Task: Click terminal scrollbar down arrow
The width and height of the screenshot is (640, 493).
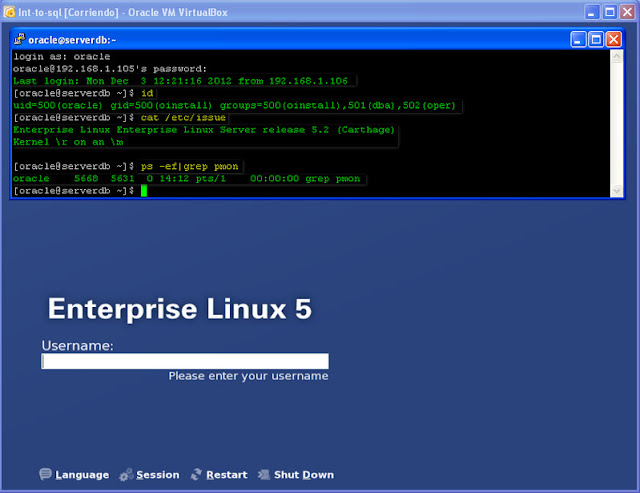Action: tap(616, 191)
